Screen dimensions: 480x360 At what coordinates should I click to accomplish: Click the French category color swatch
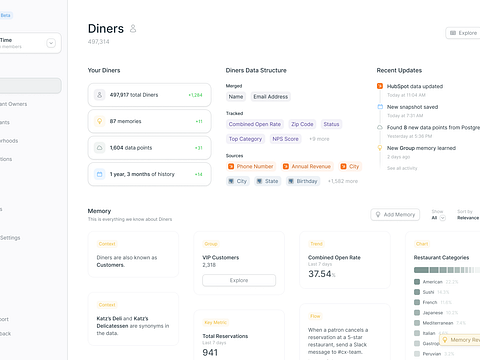417,302
